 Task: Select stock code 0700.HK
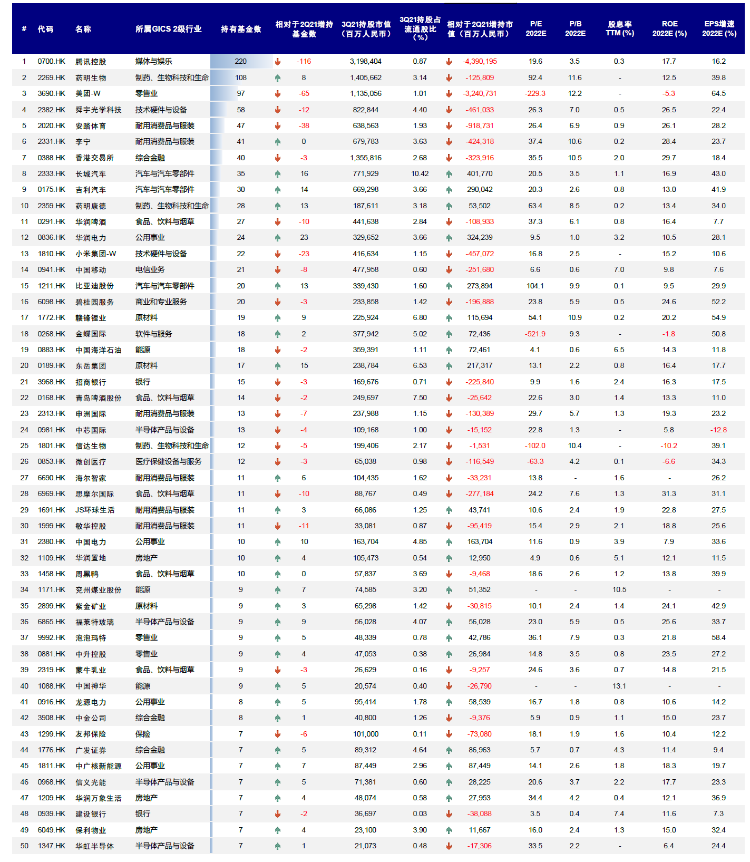pyautogui.click(x=51, y=62)
